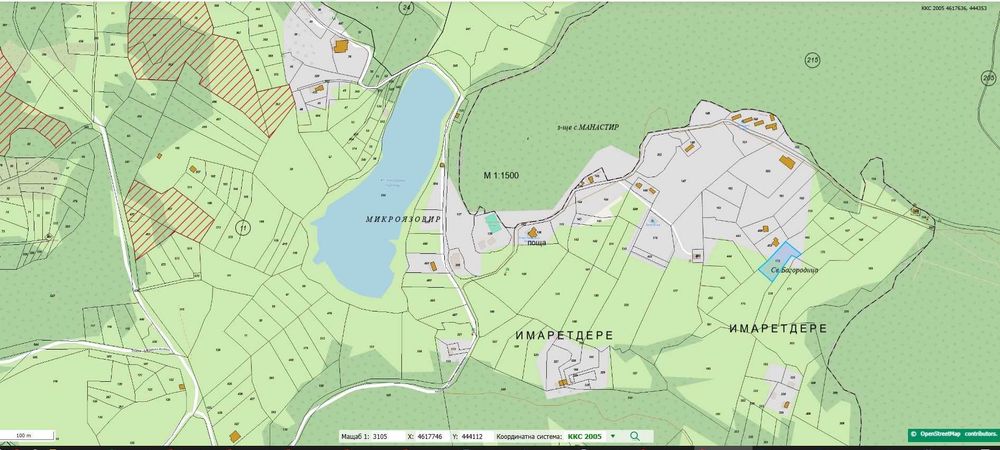Viewport: 1000px width, 450px height.
Task: Click the circled 215 area marker
Action: (x=812, y=61)
